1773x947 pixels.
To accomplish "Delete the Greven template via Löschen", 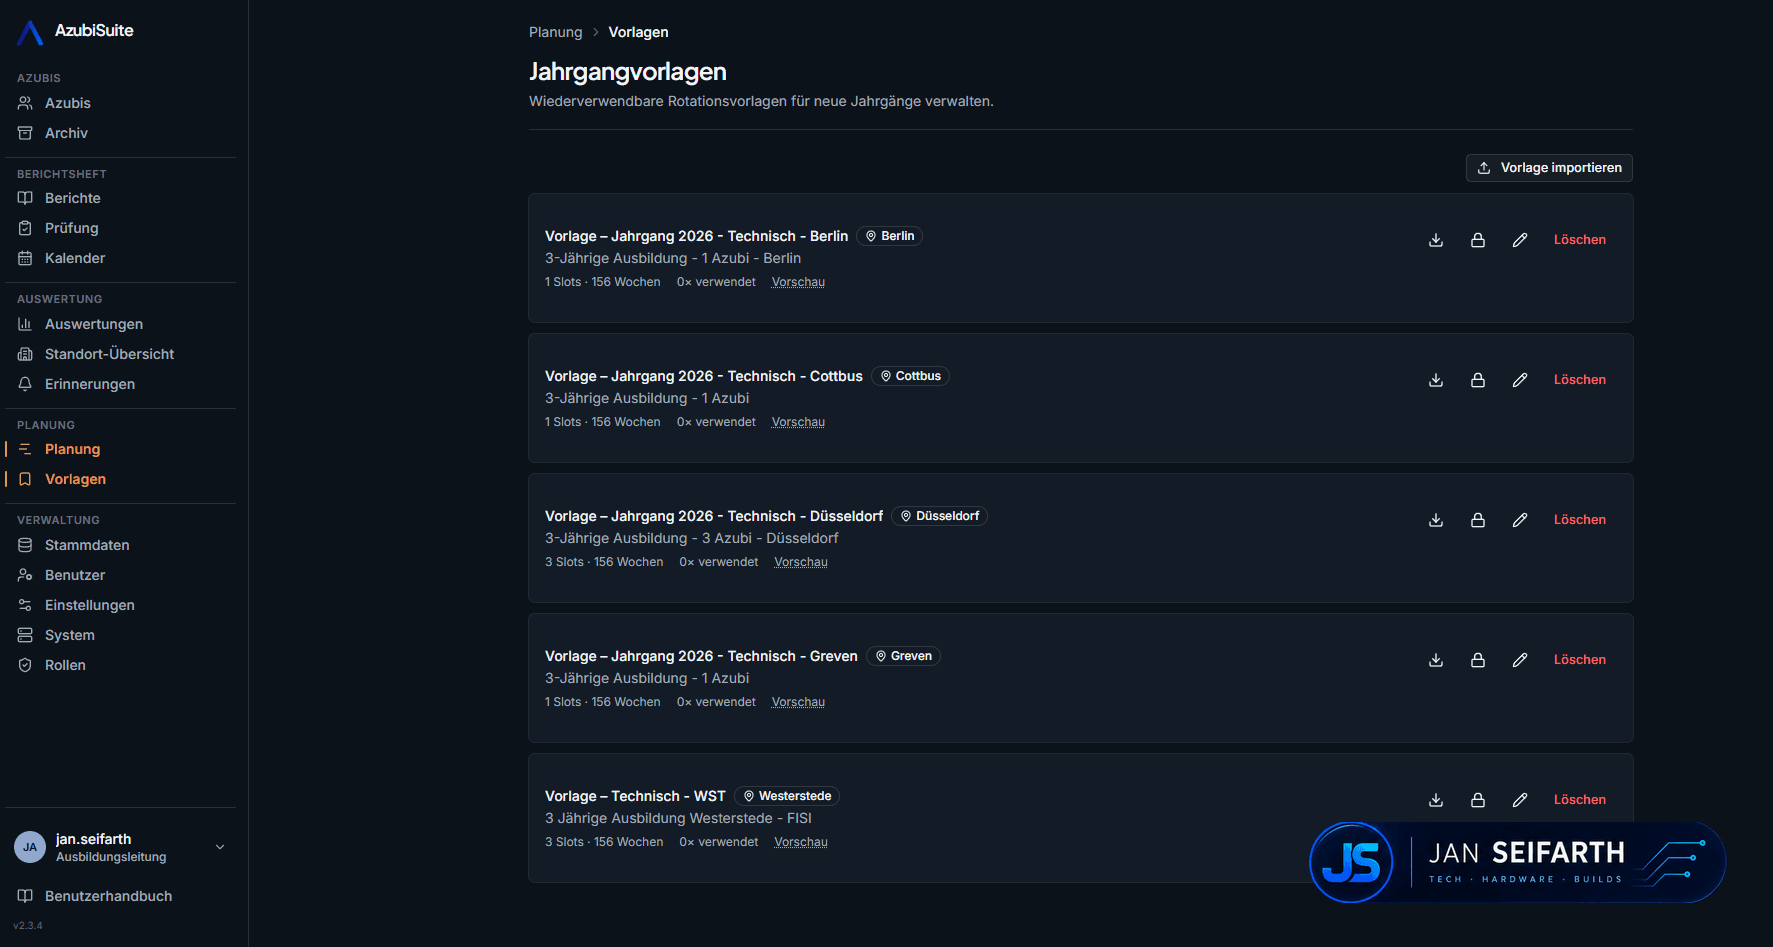I will coord(1579,660).
